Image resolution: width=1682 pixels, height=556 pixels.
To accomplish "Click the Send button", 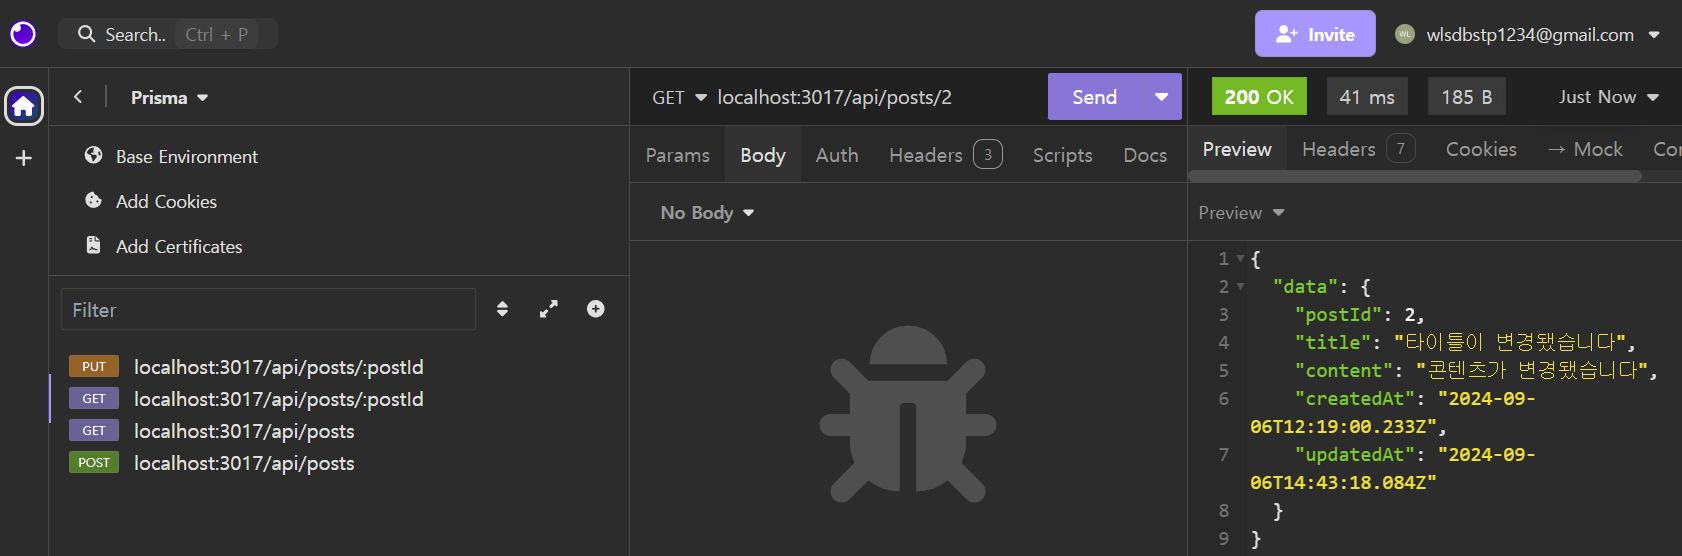I will pos(1095,97).
